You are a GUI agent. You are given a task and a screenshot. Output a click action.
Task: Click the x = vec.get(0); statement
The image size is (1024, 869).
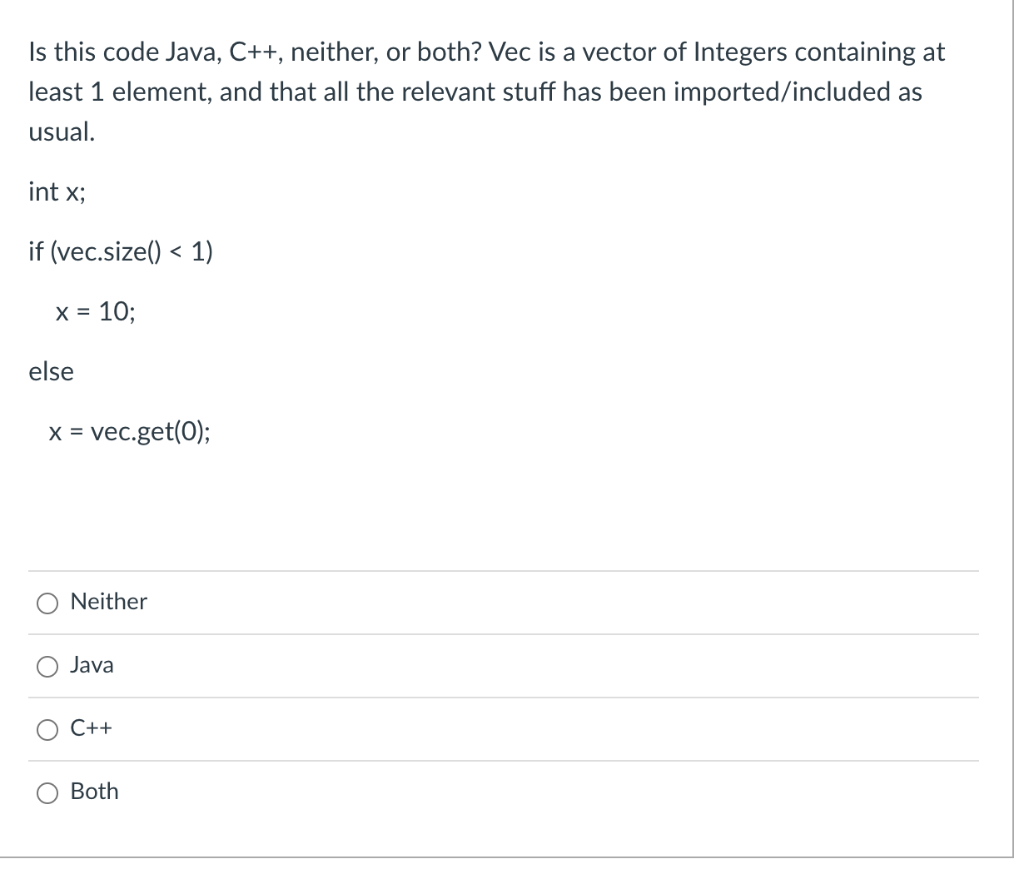point(129,433)
